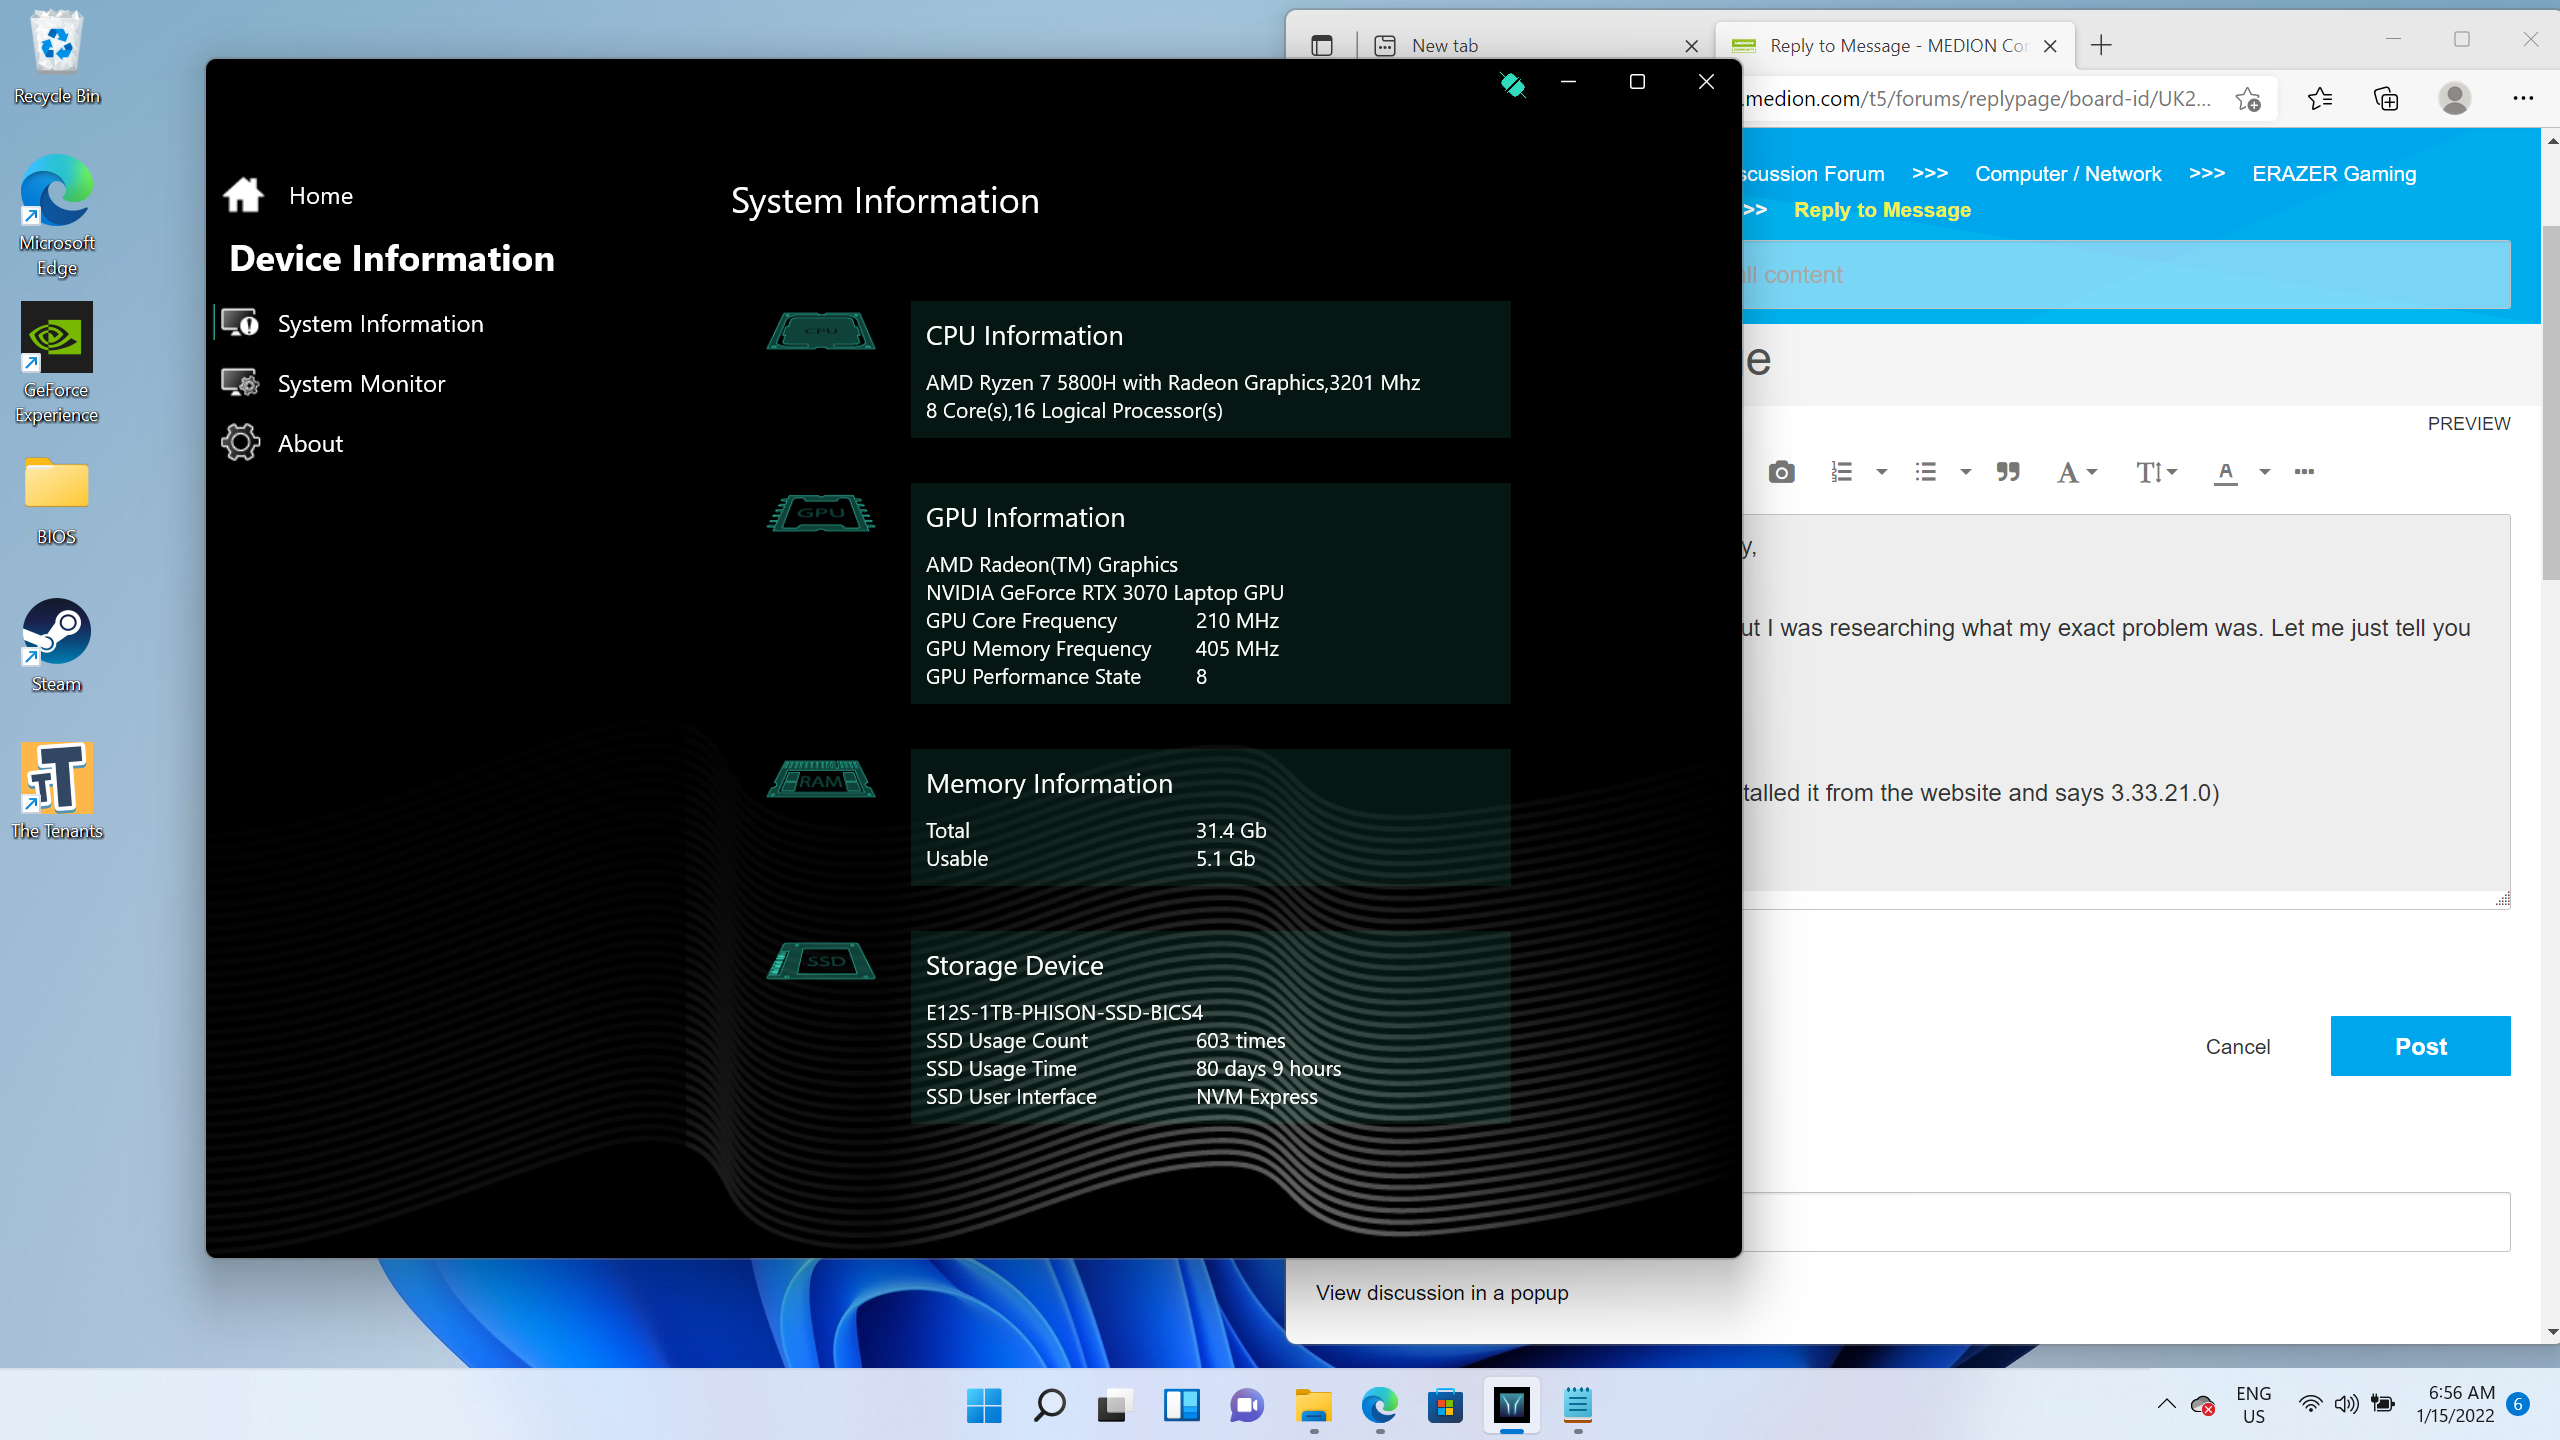Viewport: 2560px width, 1440px height.
Task: Add page to favorites star icon
Action: pyautogui.click(x=2247, y=98)
